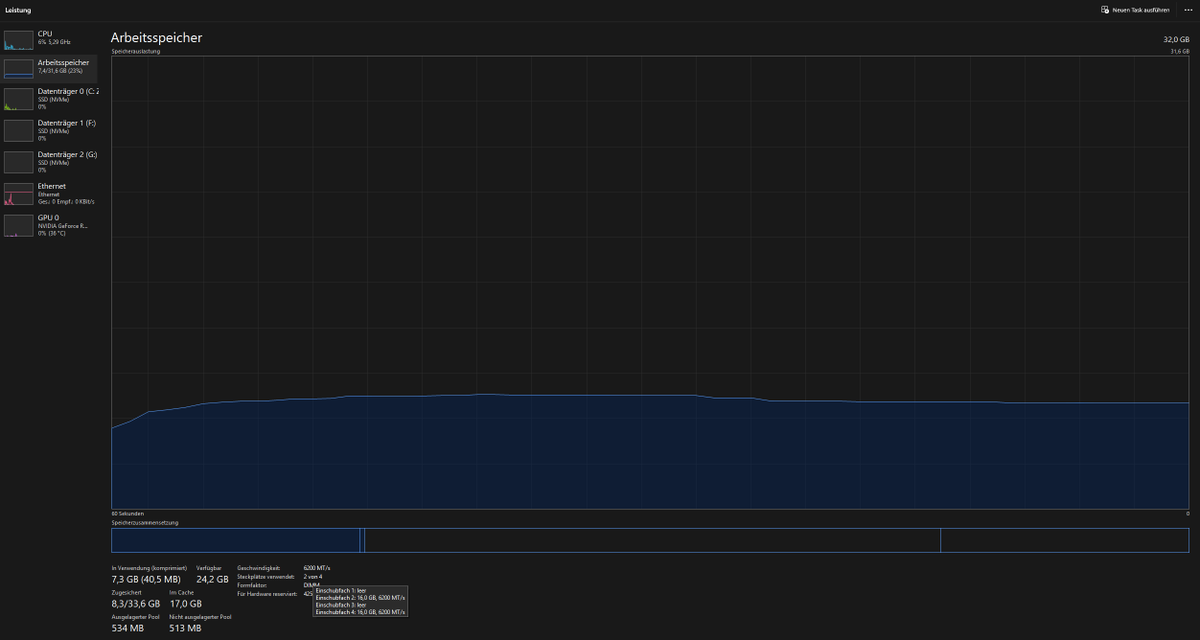Switch to Datenträger 2 (G:) view
Screen dimensions: 1200x640
tap(50, 162)
